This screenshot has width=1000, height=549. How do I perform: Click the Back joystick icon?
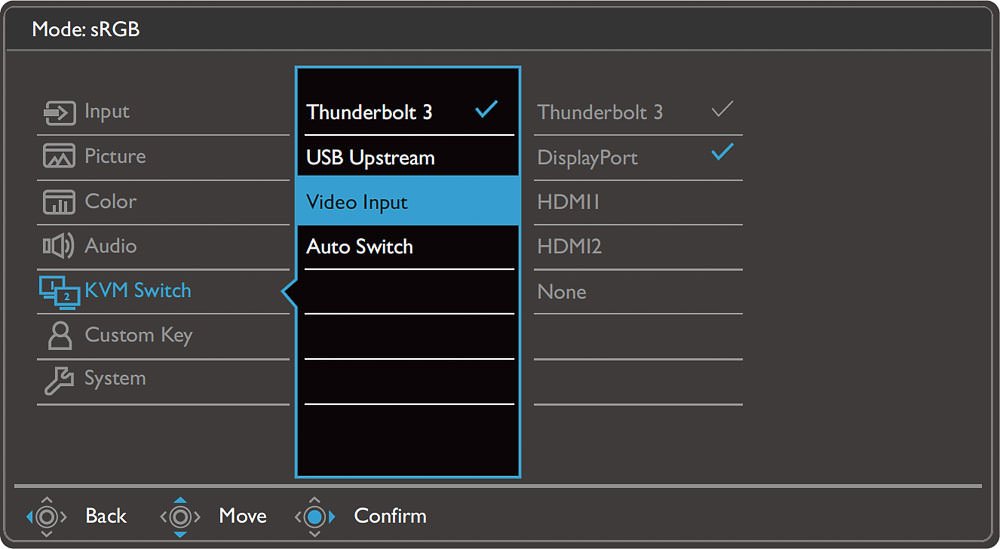[47, 516]
